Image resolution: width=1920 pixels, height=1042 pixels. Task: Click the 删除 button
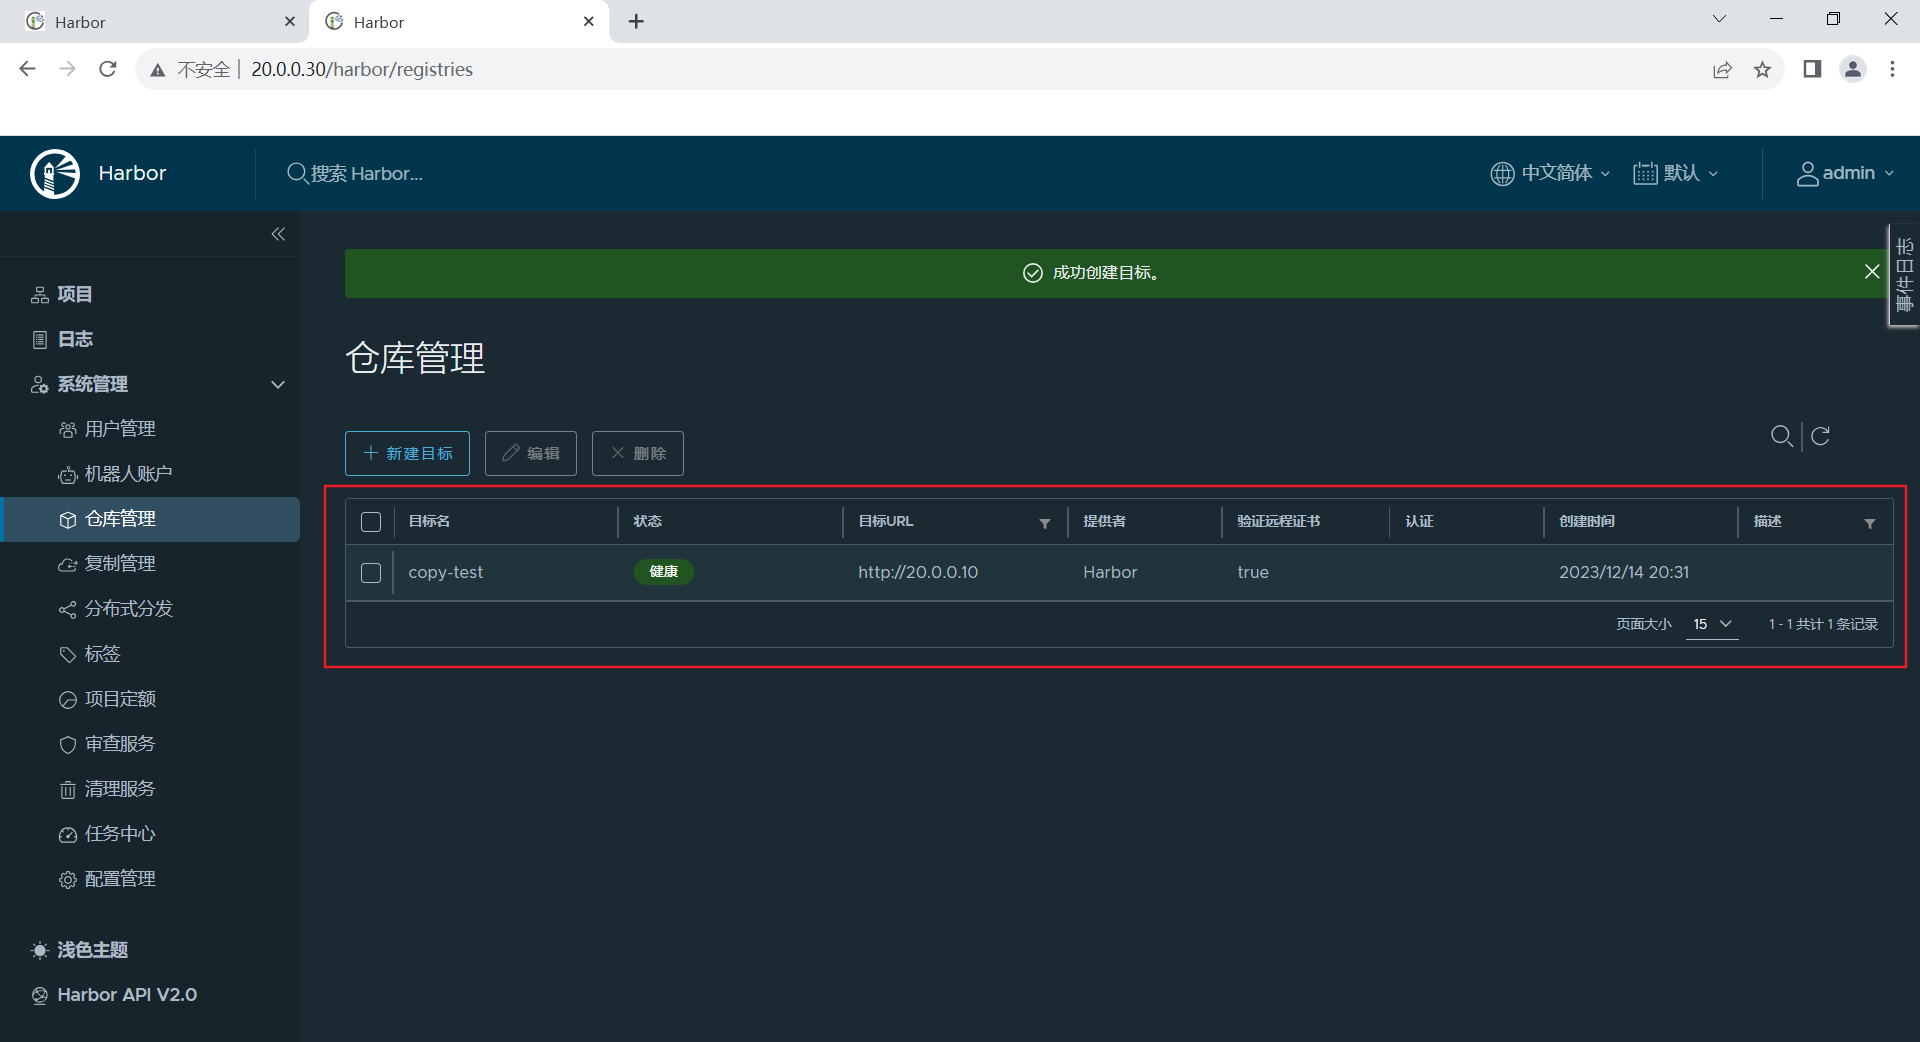click(x=638, y=454)
